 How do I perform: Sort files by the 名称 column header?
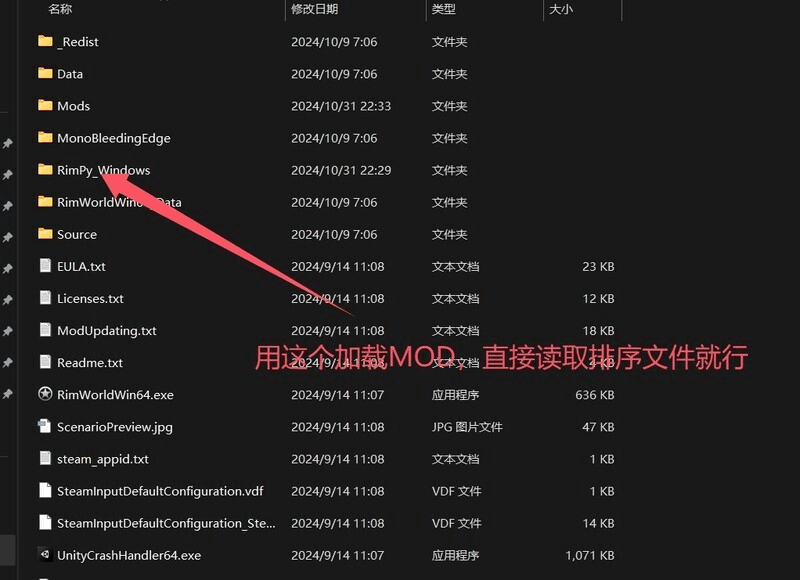click(48, 9)
